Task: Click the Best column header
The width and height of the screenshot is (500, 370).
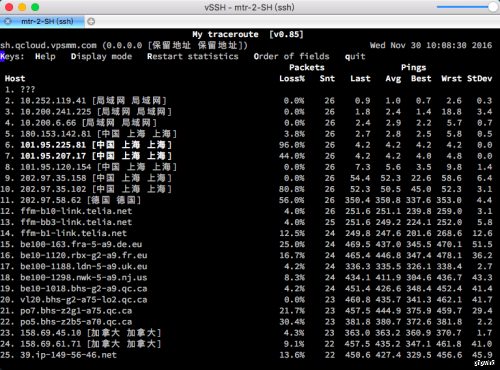Action: pyautogui.click(x=421, y=79)
